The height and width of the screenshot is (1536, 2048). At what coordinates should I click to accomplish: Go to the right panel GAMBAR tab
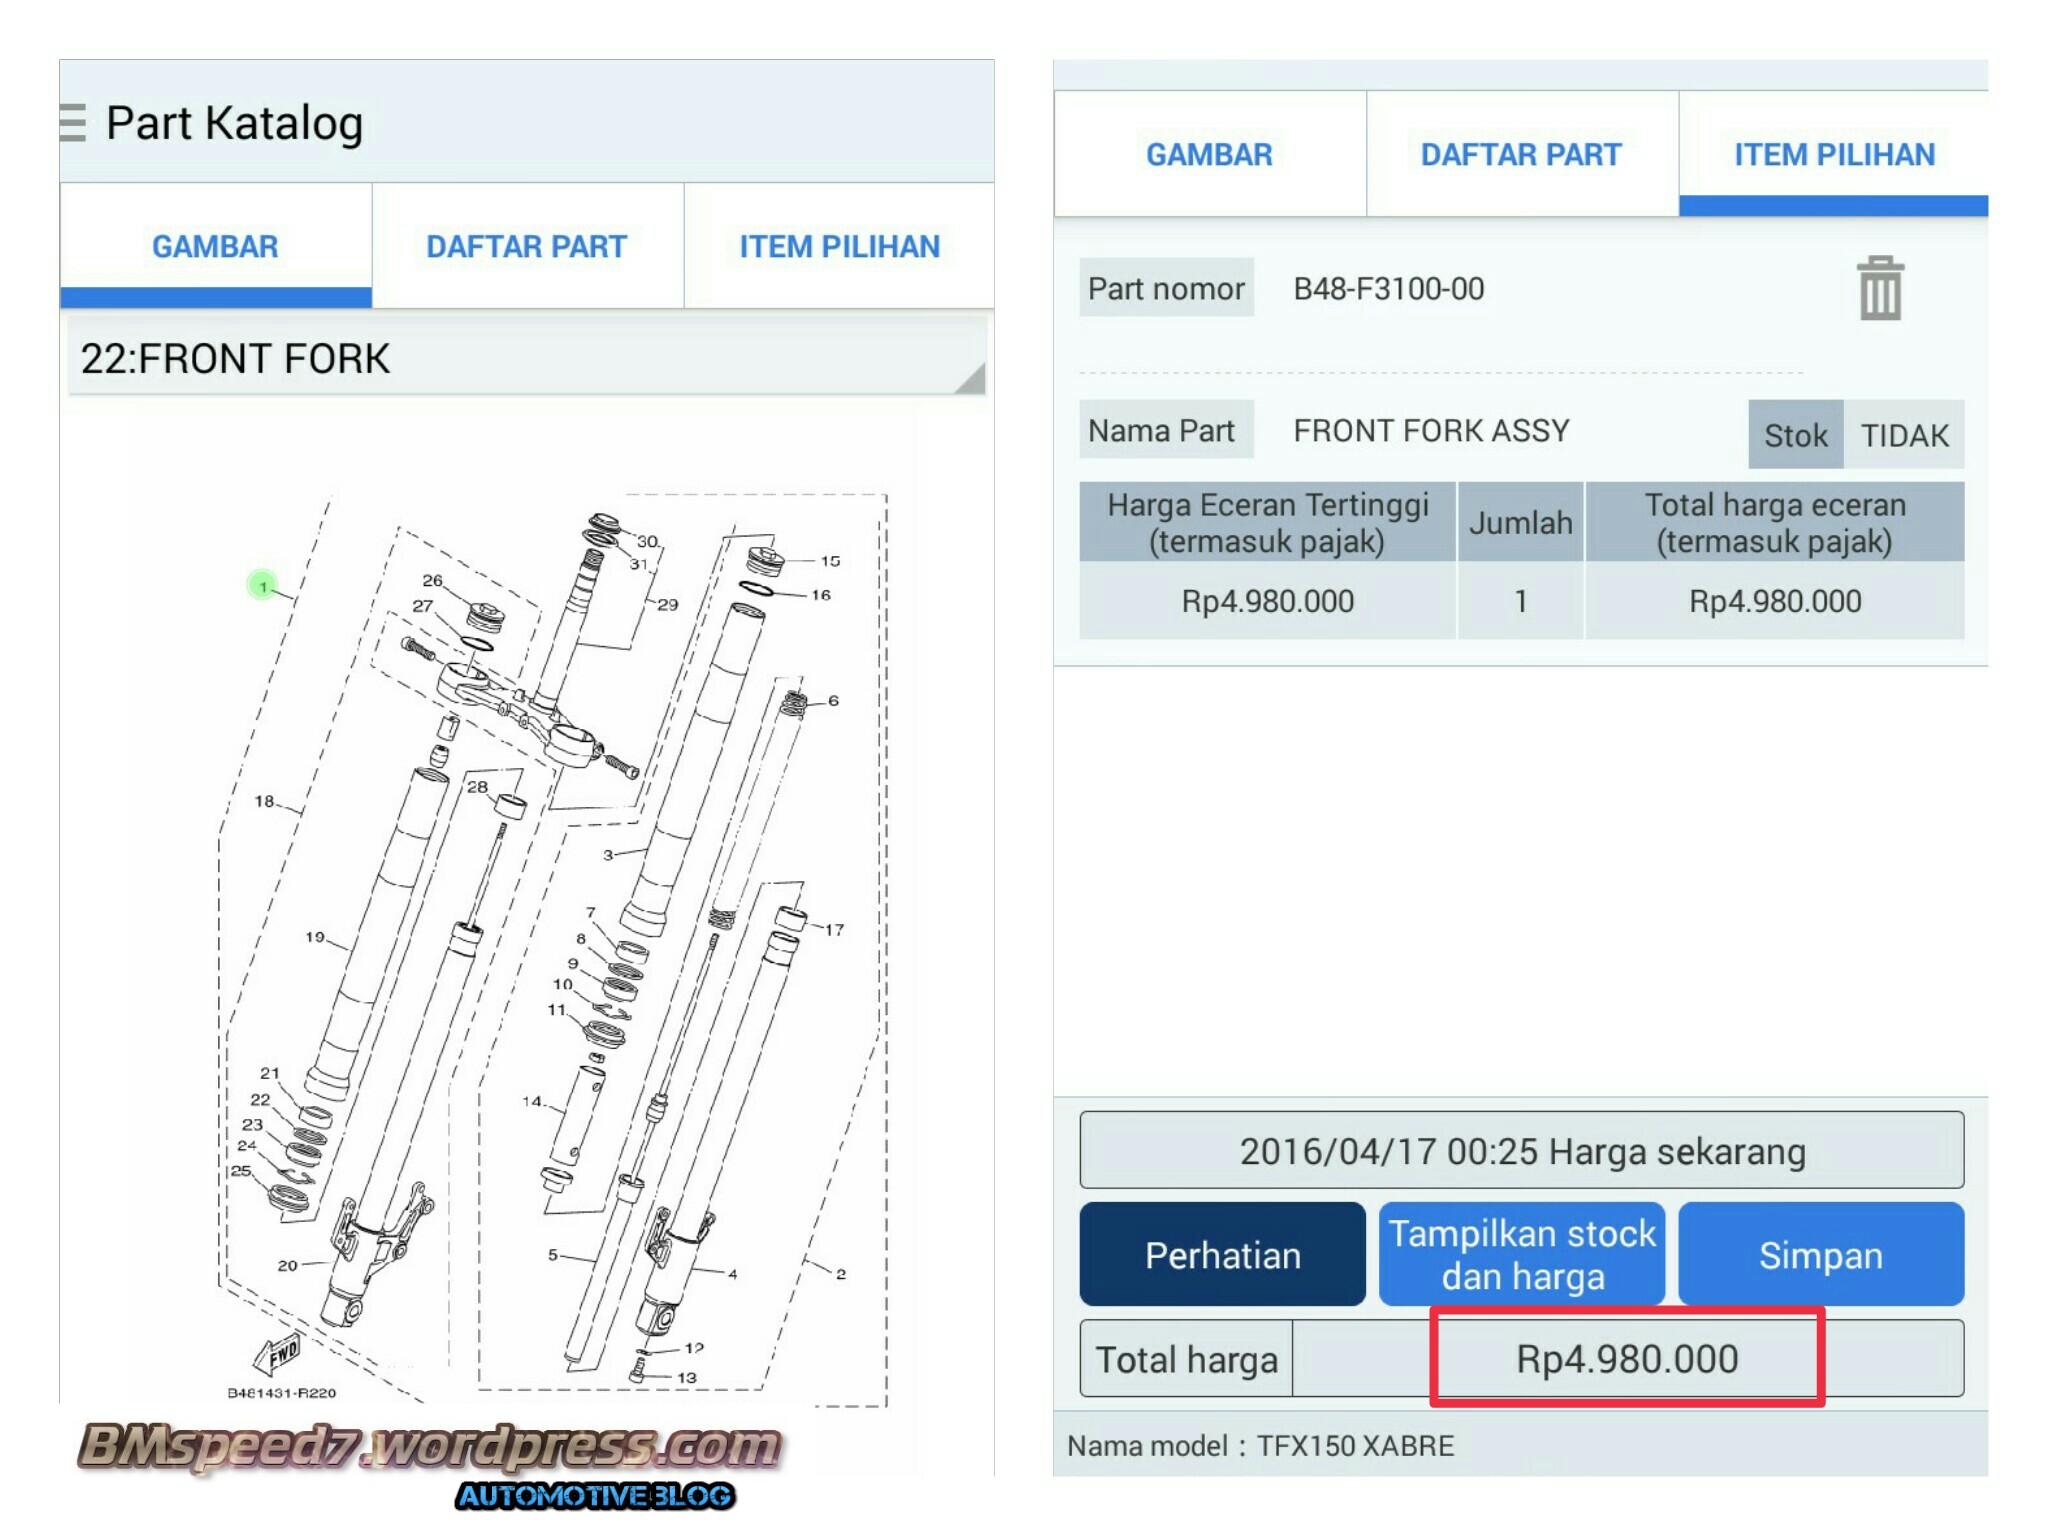pos(1209,155)
